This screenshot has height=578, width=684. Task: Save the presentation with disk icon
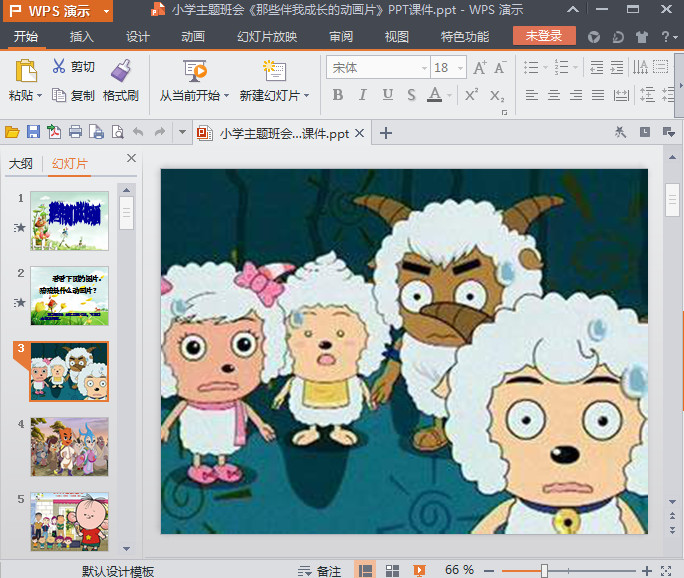[33, 132]
